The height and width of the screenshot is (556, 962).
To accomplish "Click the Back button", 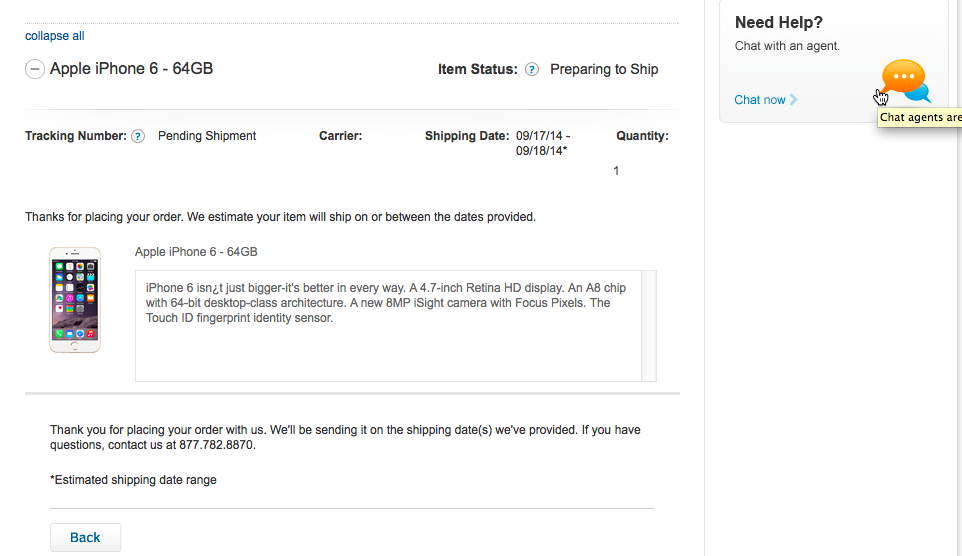I will point(85,538).
